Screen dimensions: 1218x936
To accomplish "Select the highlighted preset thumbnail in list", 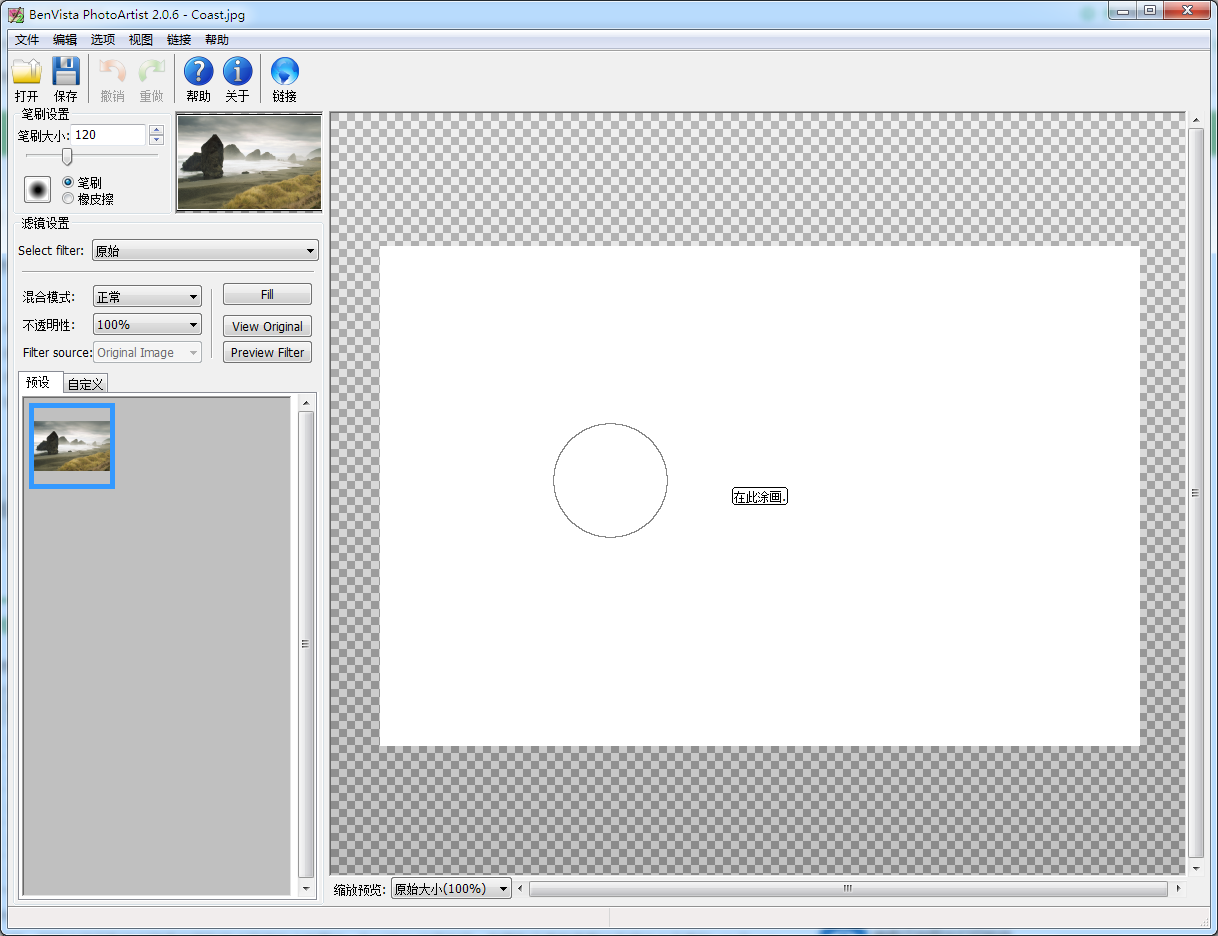I will point(72,446).
